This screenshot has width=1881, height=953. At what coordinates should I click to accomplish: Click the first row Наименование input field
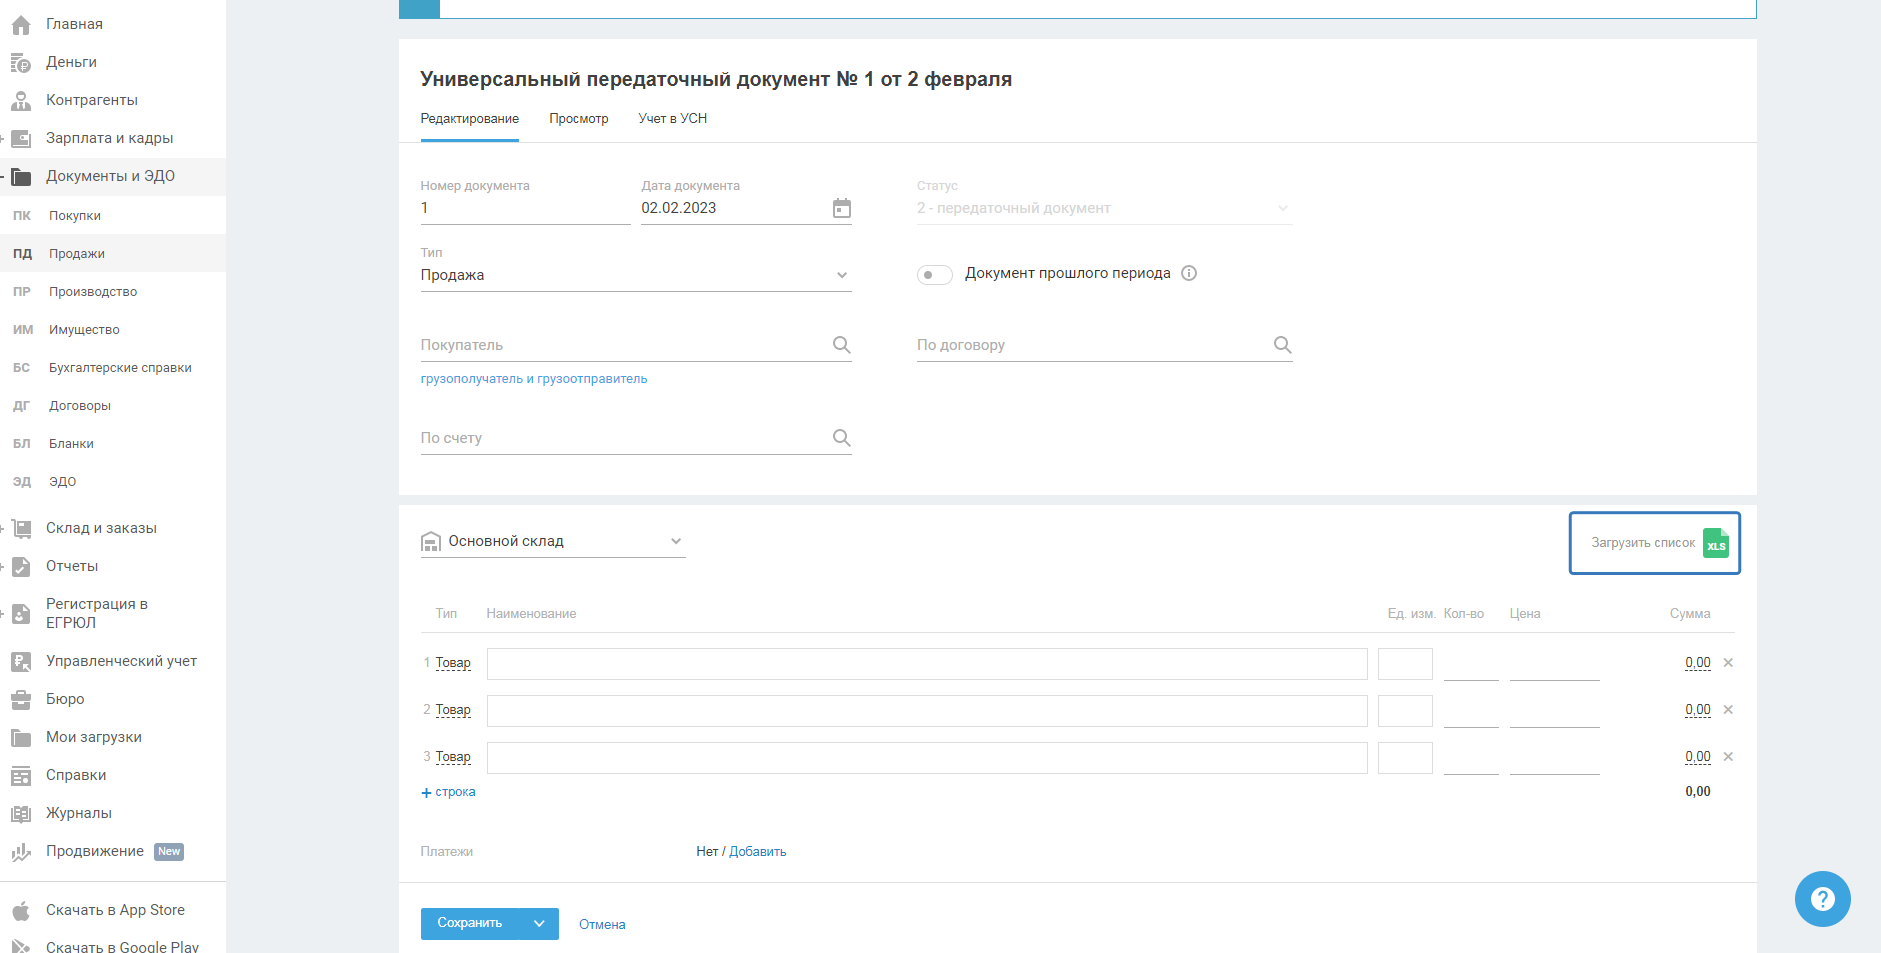tap(927, 664)
